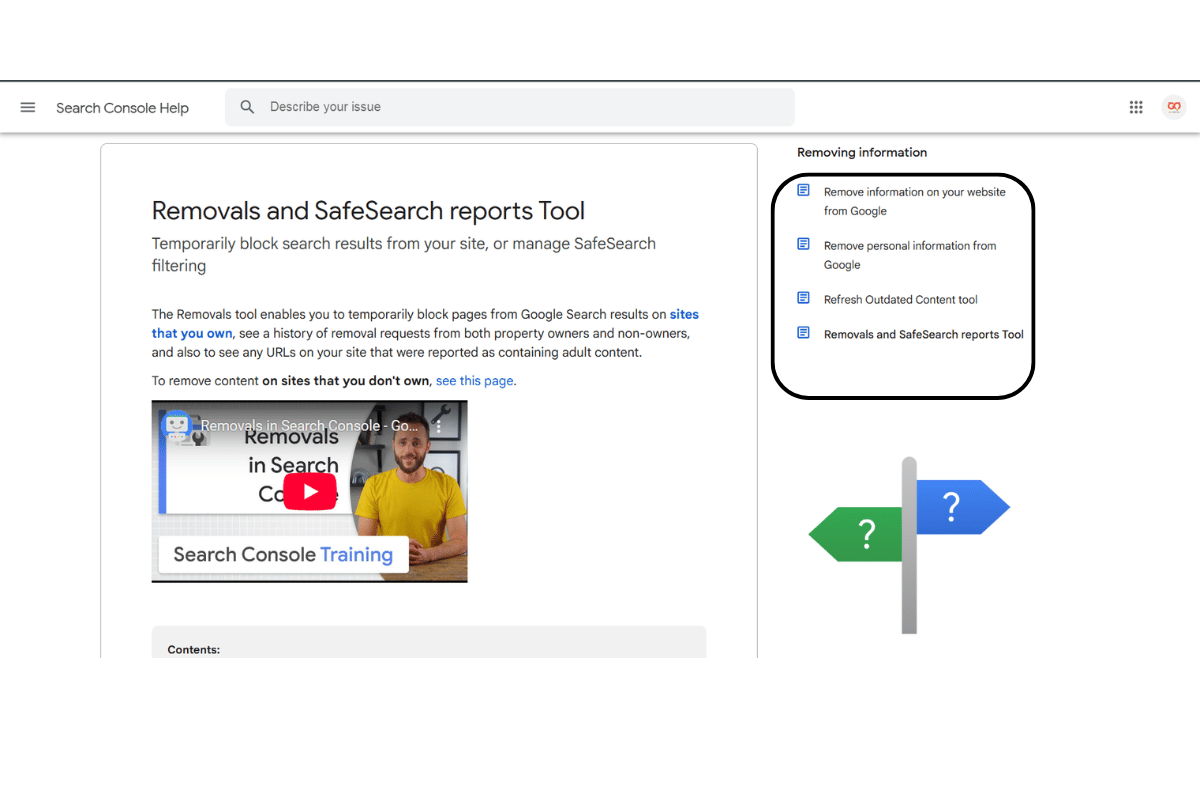The width and height of the screenshot is (1200, 800).
Task: Play the Removals in Search Console video
Action: [310, 491]
